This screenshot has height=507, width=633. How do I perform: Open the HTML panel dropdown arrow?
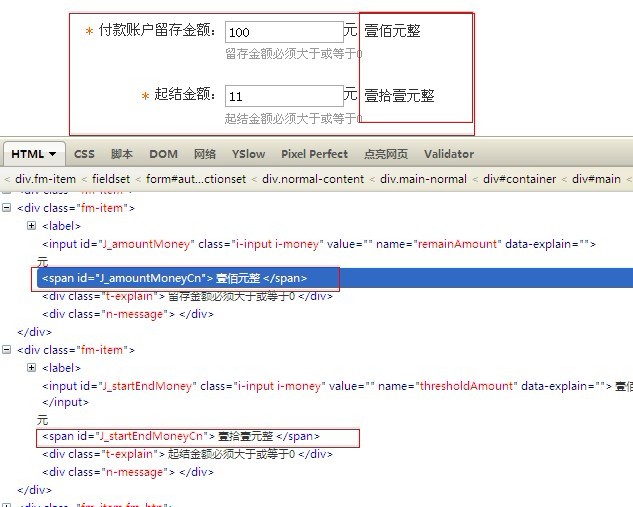coord(51,154)
